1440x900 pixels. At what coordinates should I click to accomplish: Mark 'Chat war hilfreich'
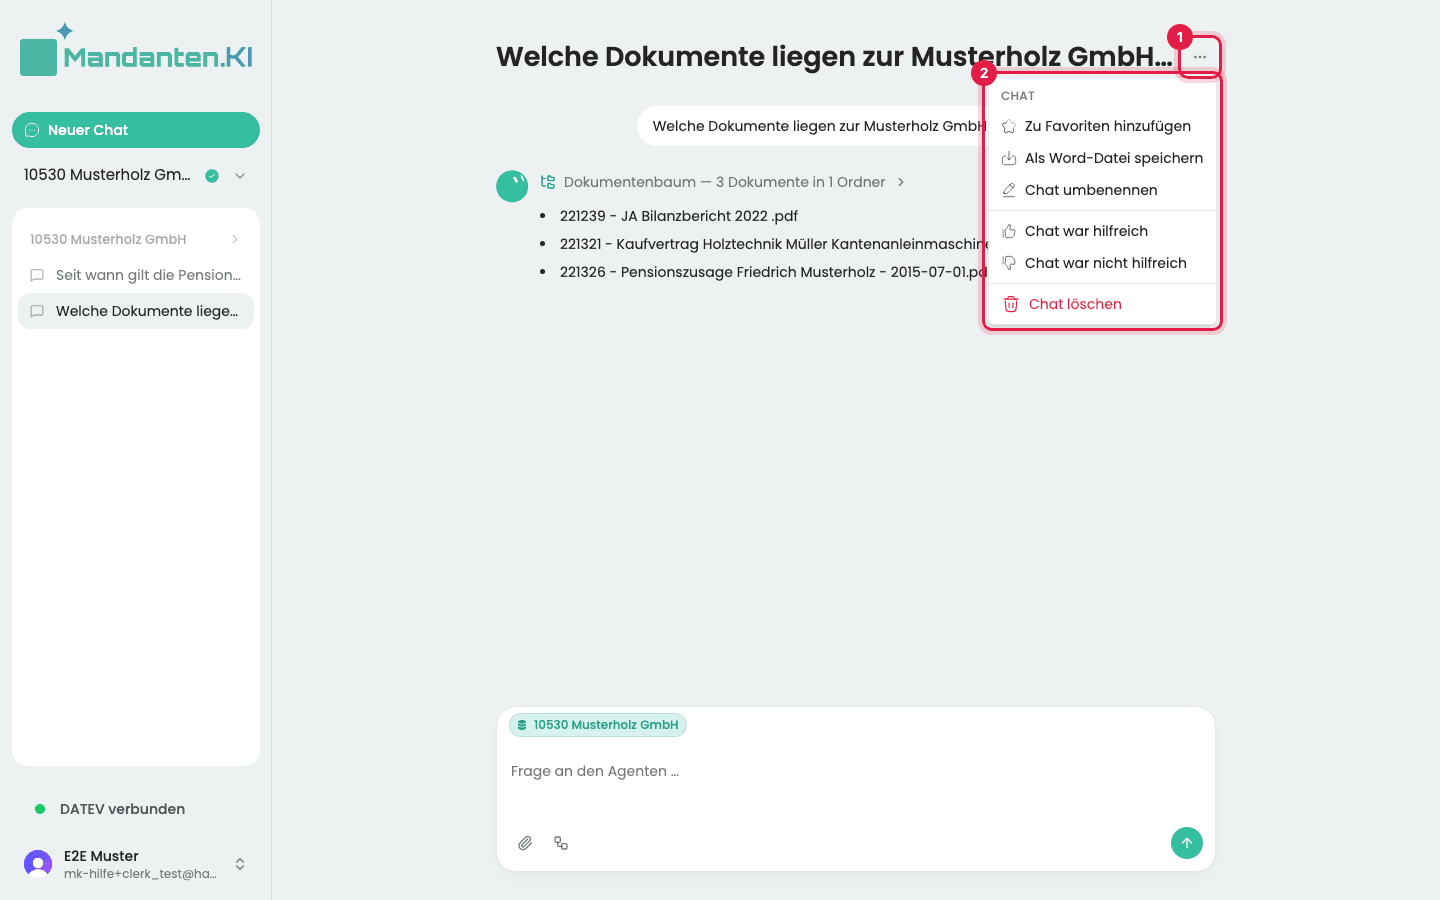click(1102, 232)
